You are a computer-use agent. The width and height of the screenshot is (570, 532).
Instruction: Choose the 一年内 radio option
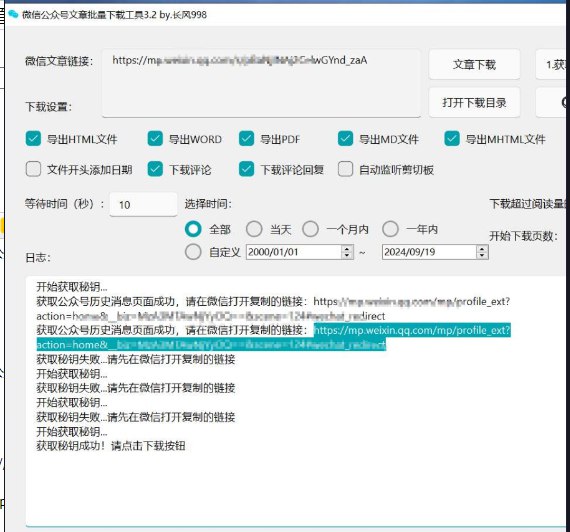coord(390,229)
